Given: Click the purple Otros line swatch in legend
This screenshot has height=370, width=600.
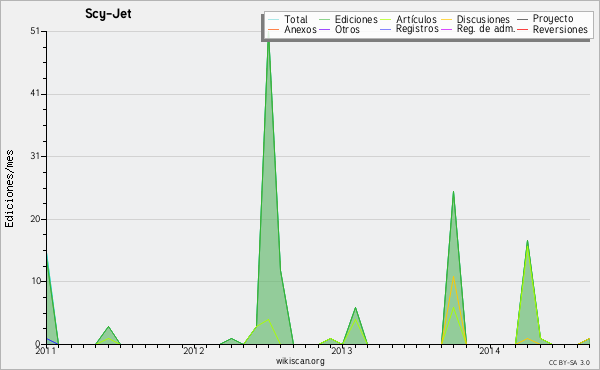Looking at the screenshot, I should [x=324, y=29].
